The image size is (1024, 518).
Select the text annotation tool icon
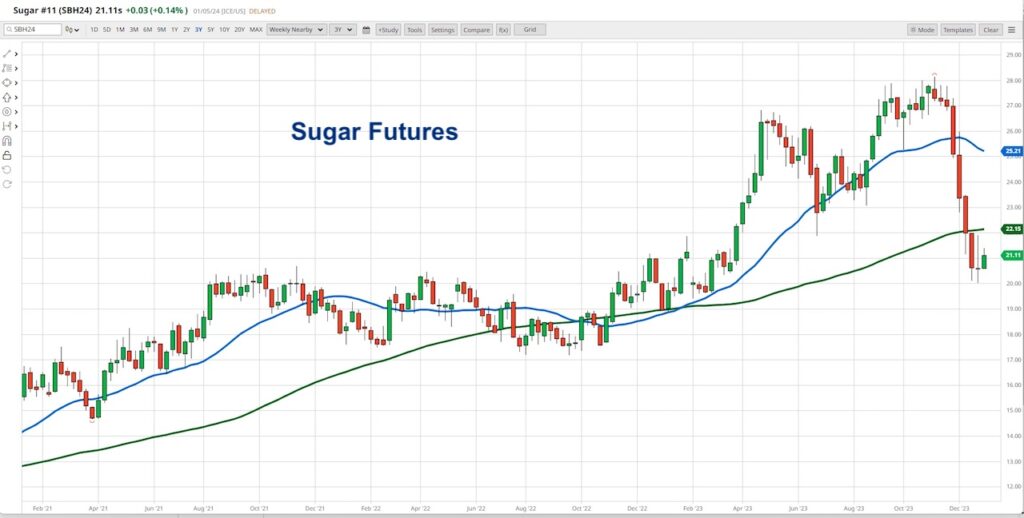click(x=7, y=68)
